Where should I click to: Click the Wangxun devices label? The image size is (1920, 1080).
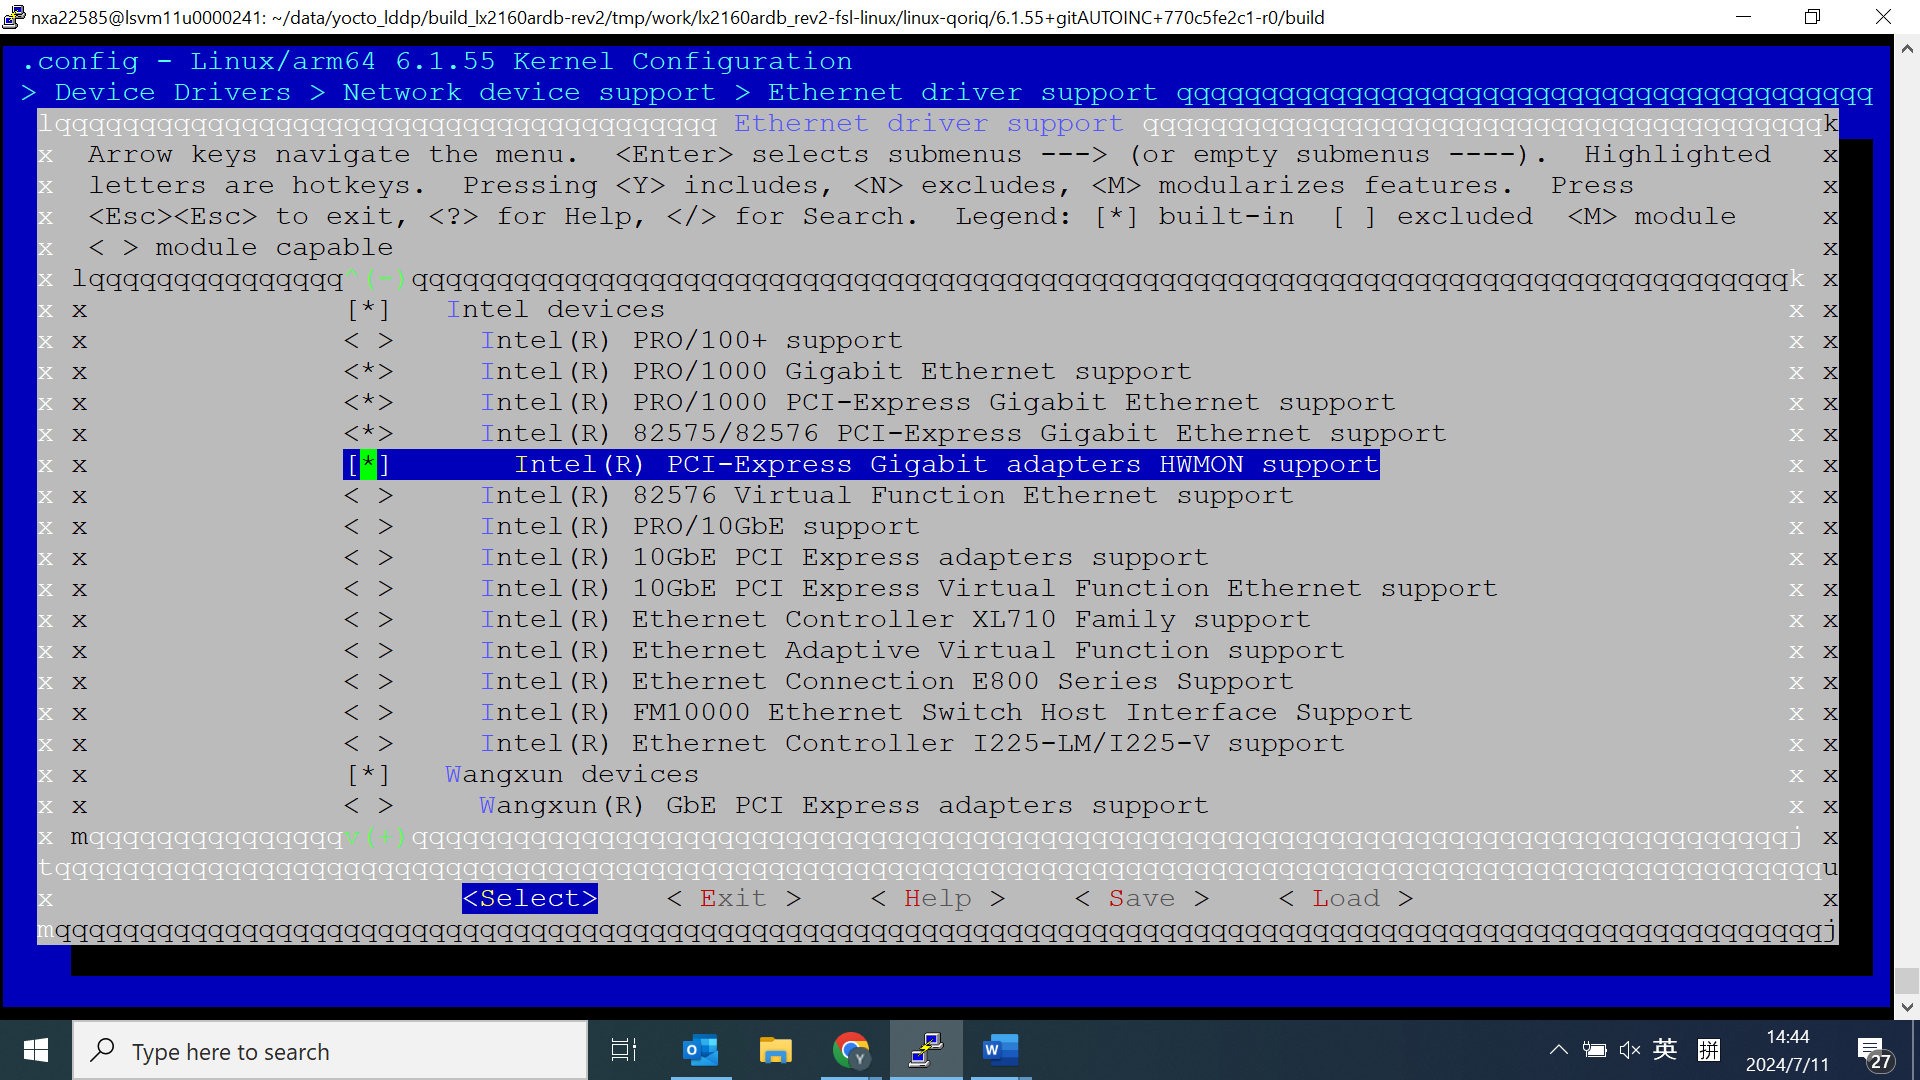tap(572, 775)
